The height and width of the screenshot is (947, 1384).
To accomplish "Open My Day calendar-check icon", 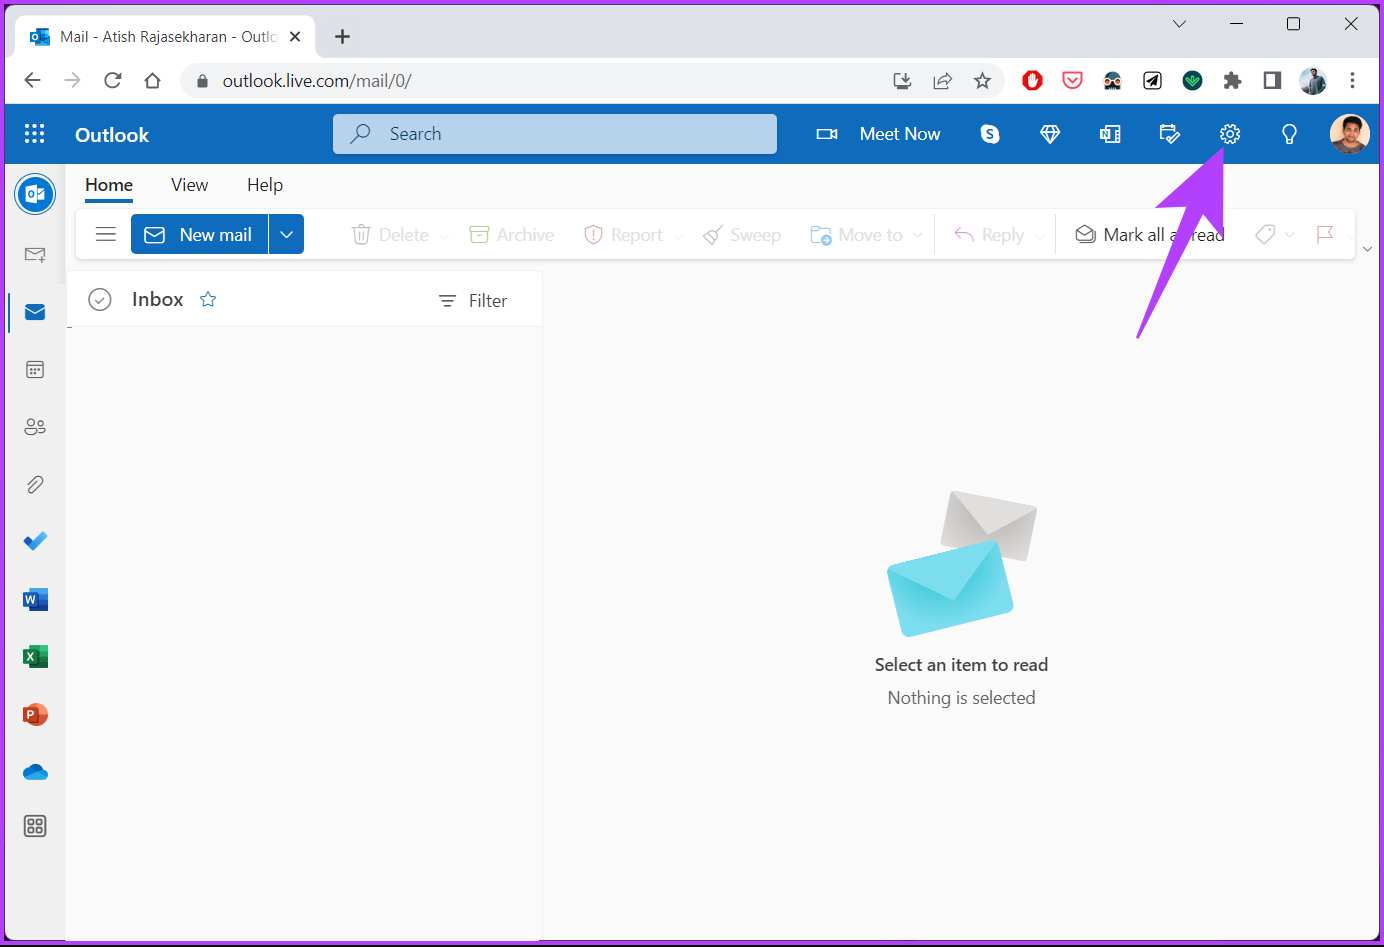I will (1170, 134).
